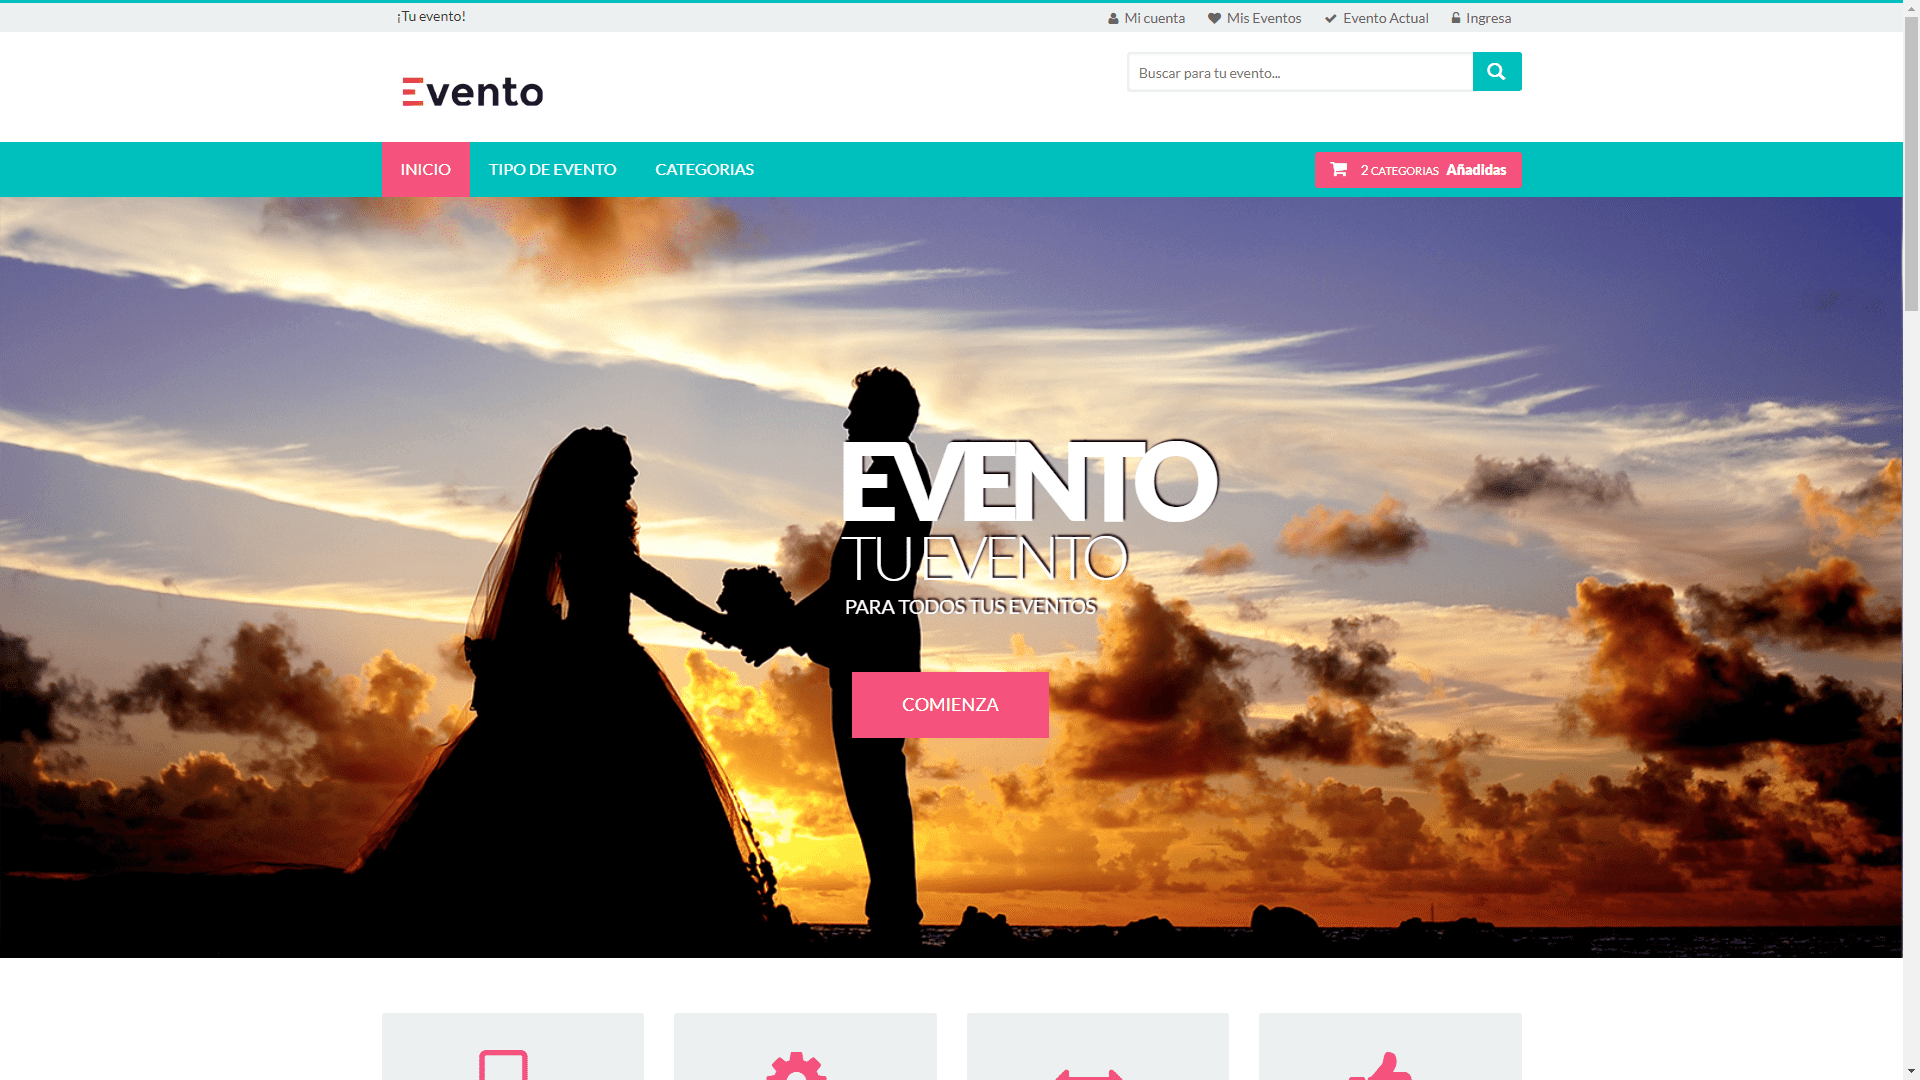
Task: Select the INICIO tab
Action: (x=425, y=169)
